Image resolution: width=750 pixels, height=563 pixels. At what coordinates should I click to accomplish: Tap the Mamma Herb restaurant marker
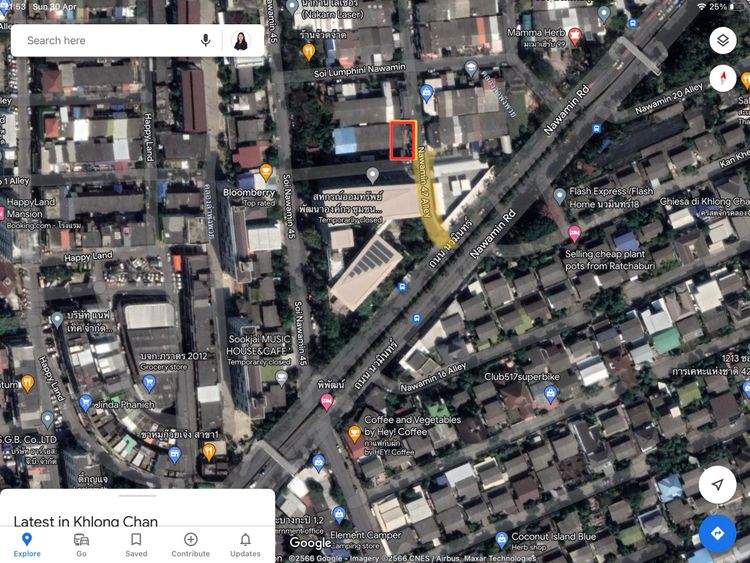tap(575, 35)
